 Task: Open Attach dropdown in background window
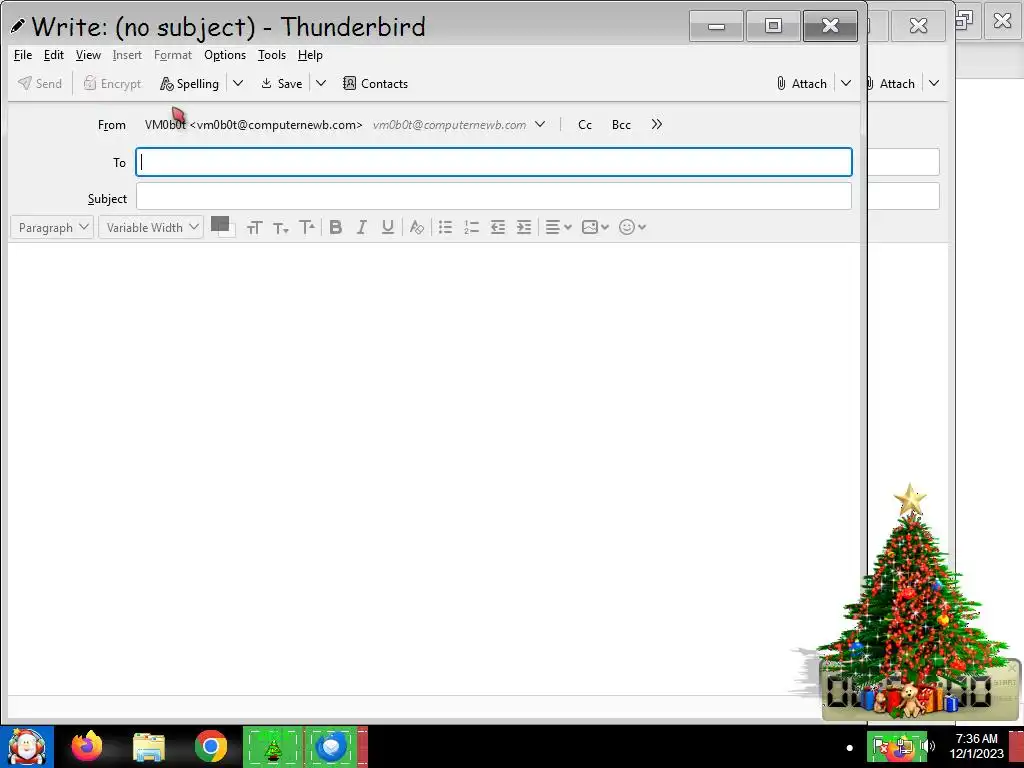click(x=934, y=84)
